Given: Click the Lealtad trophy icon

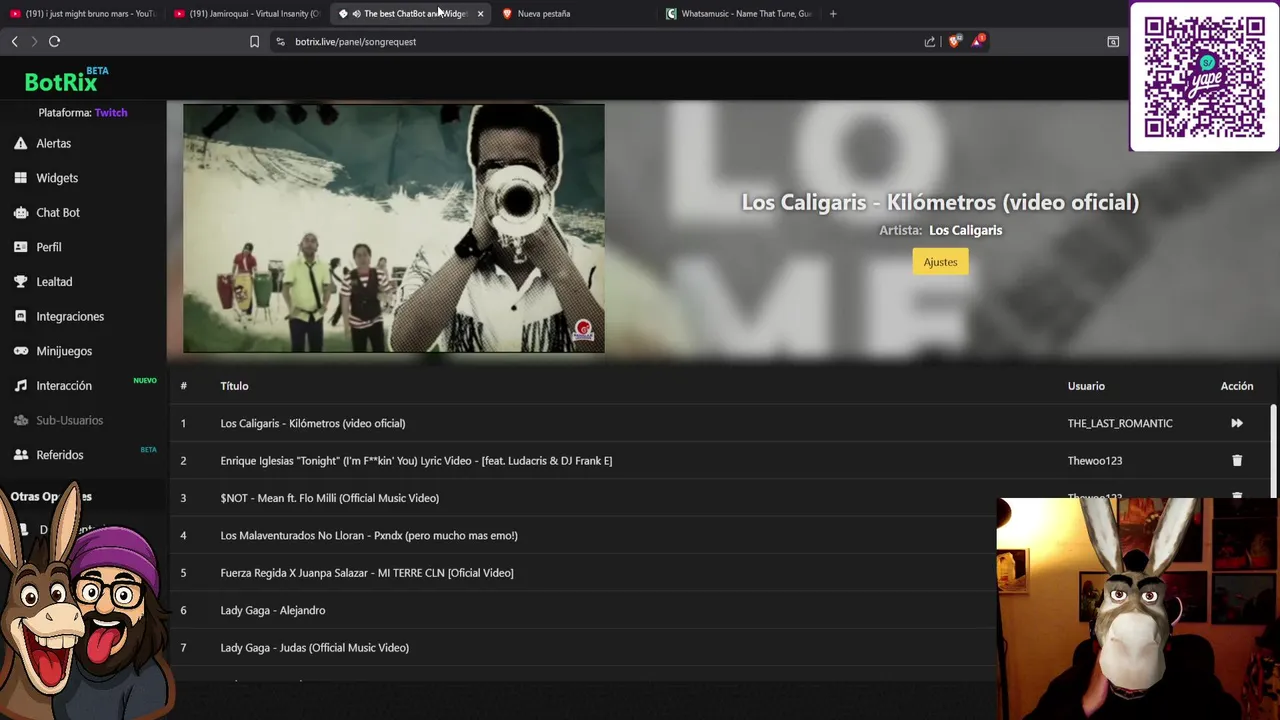Looking at the screenshot, I should click(x=20, y=282).
